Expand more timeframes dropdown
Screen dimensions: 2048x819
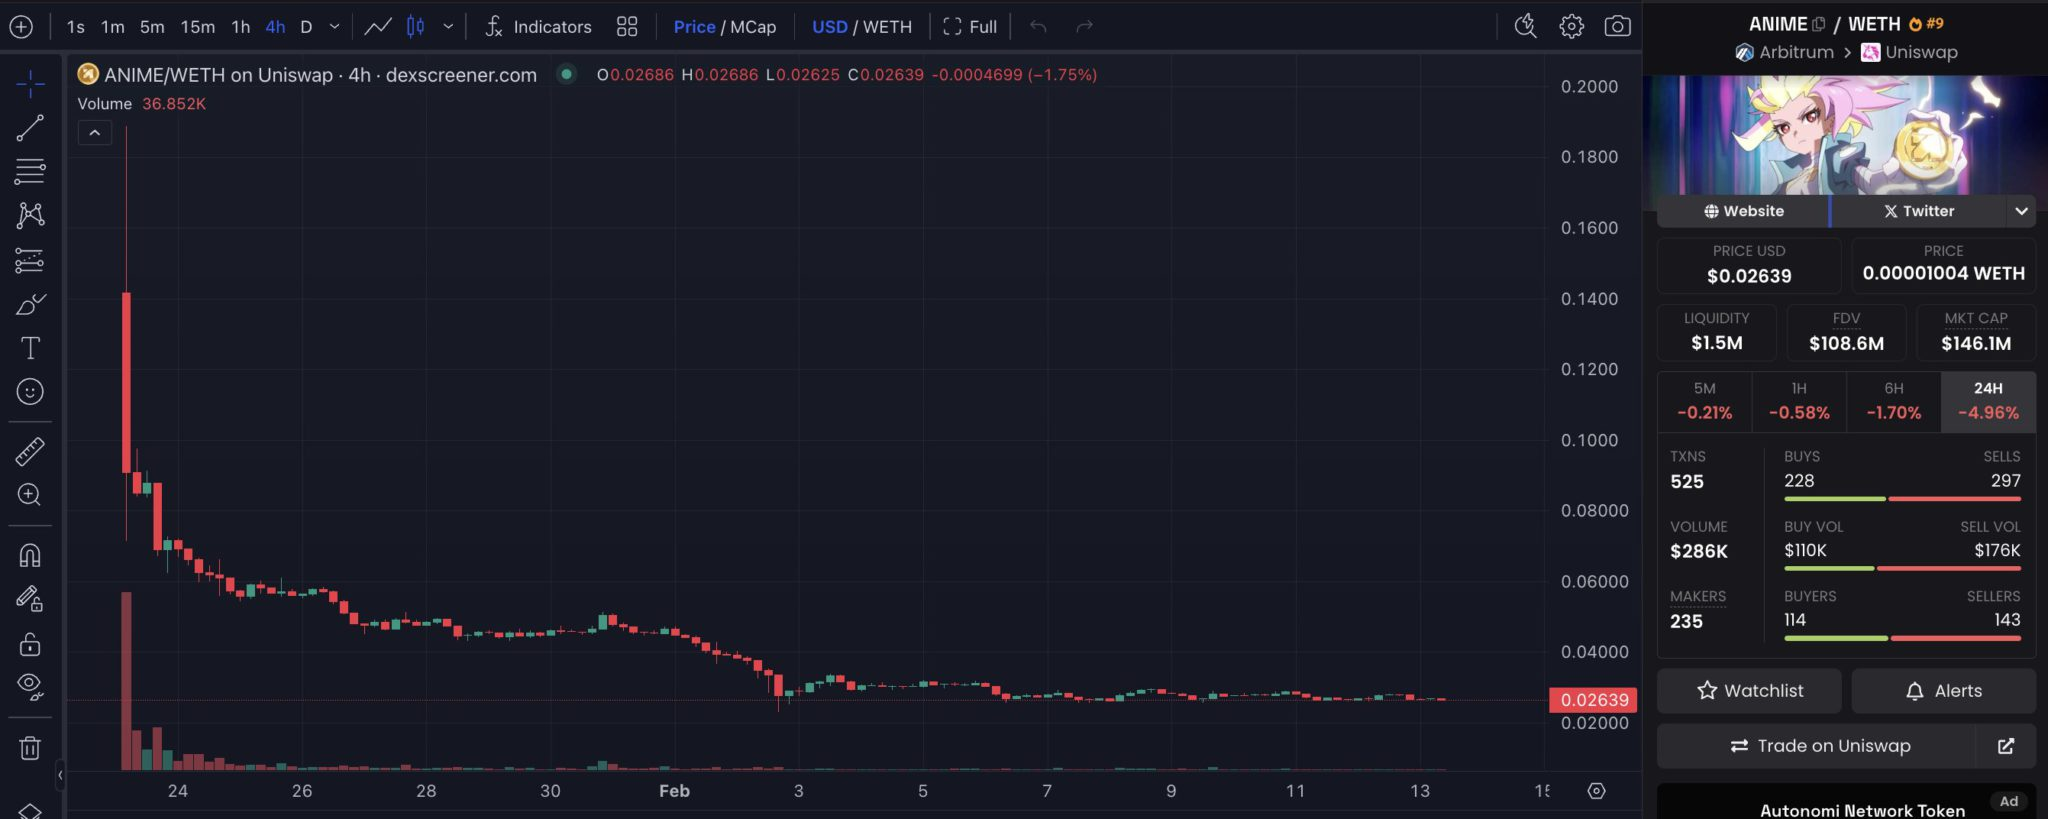click(x=334, y=27)
